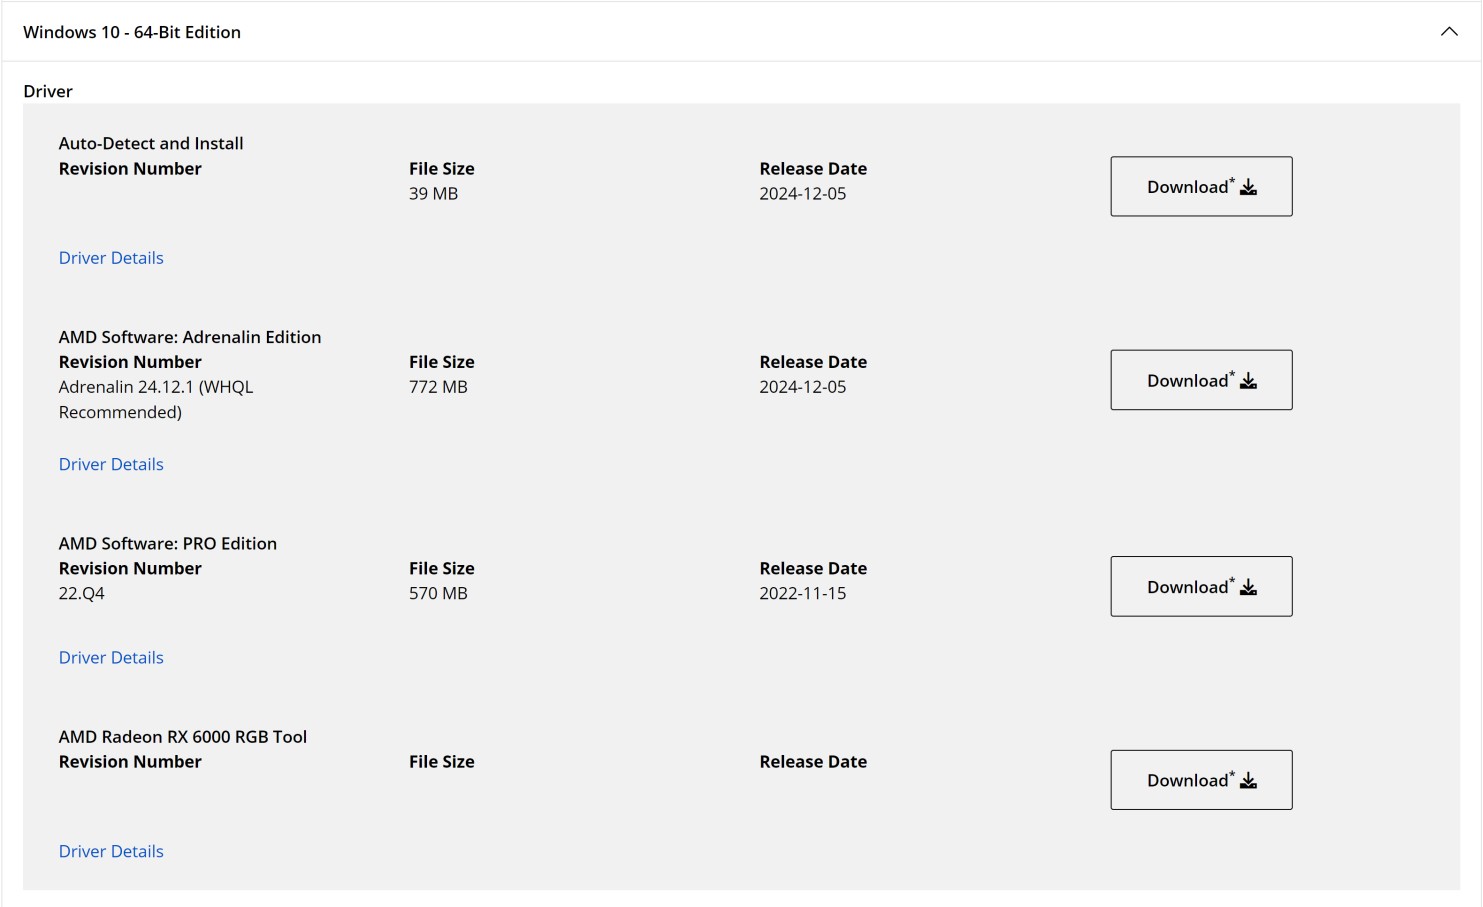The image size is (1483, 907).
Task: Open Driver Details for RX 6000 RGB Tool
Action: tap(111, 851)
